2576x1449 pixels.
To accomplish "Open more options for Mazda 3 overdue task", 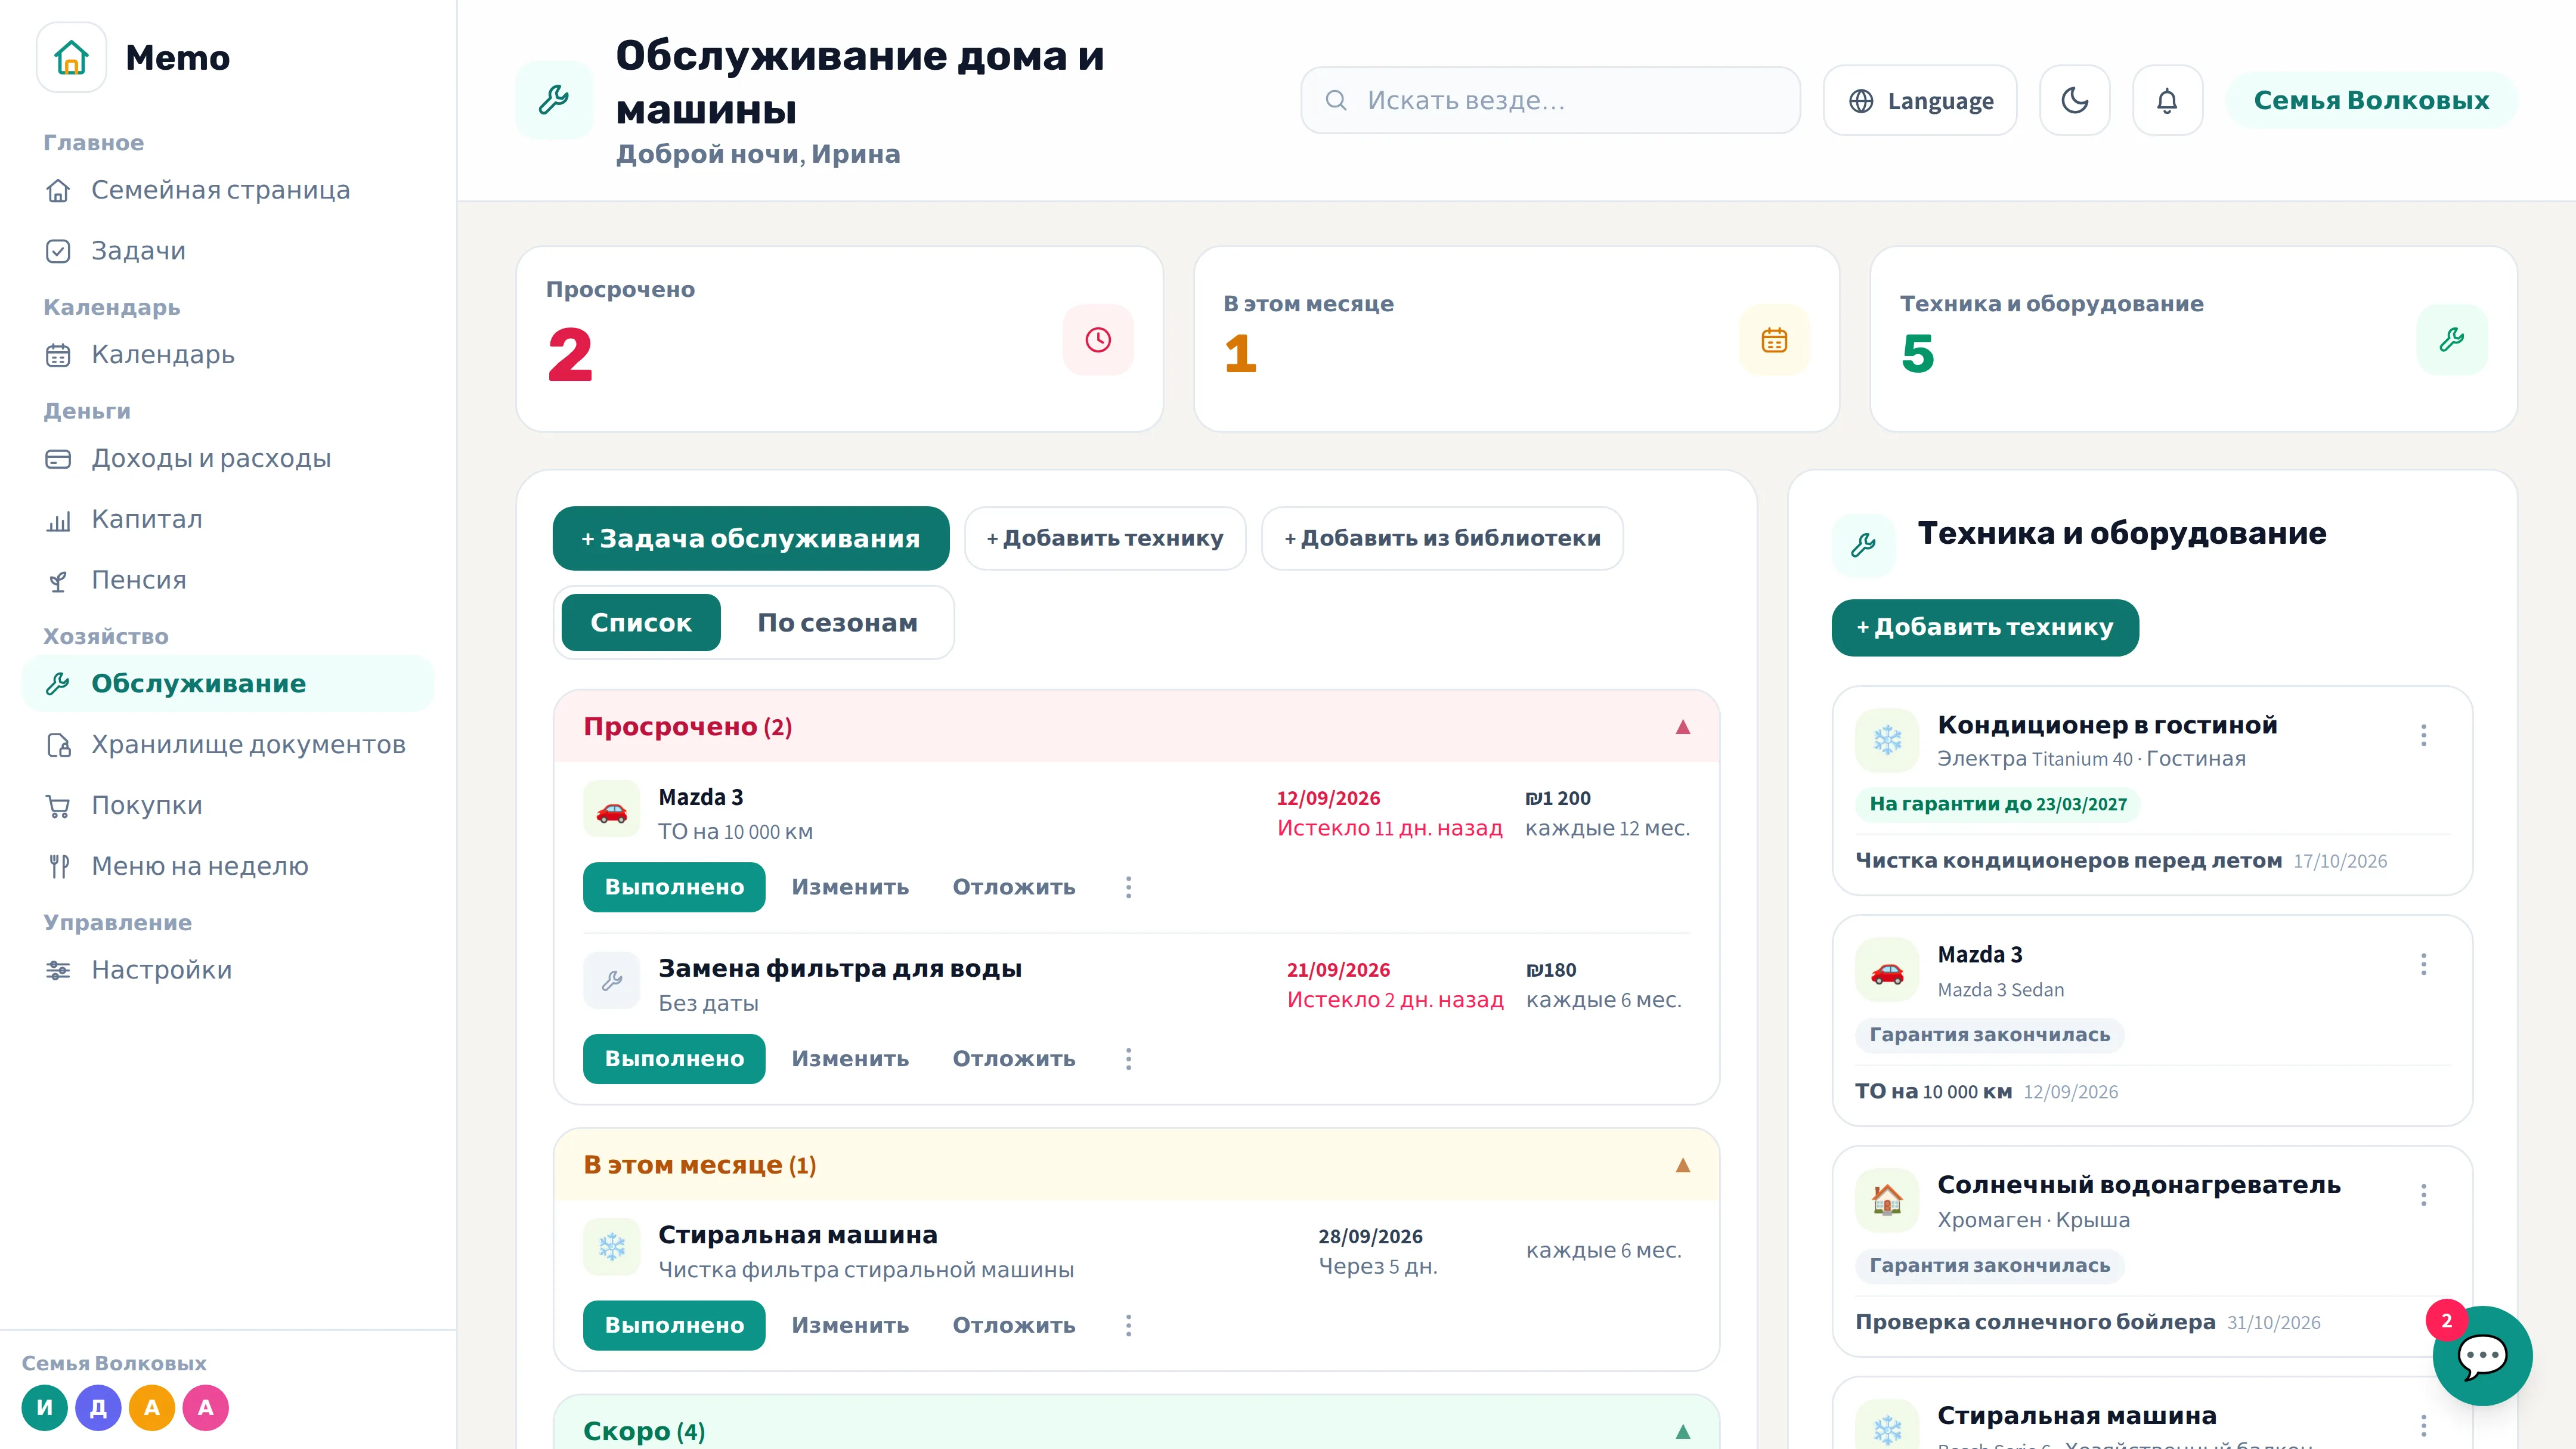I will tap(1129, 887).
